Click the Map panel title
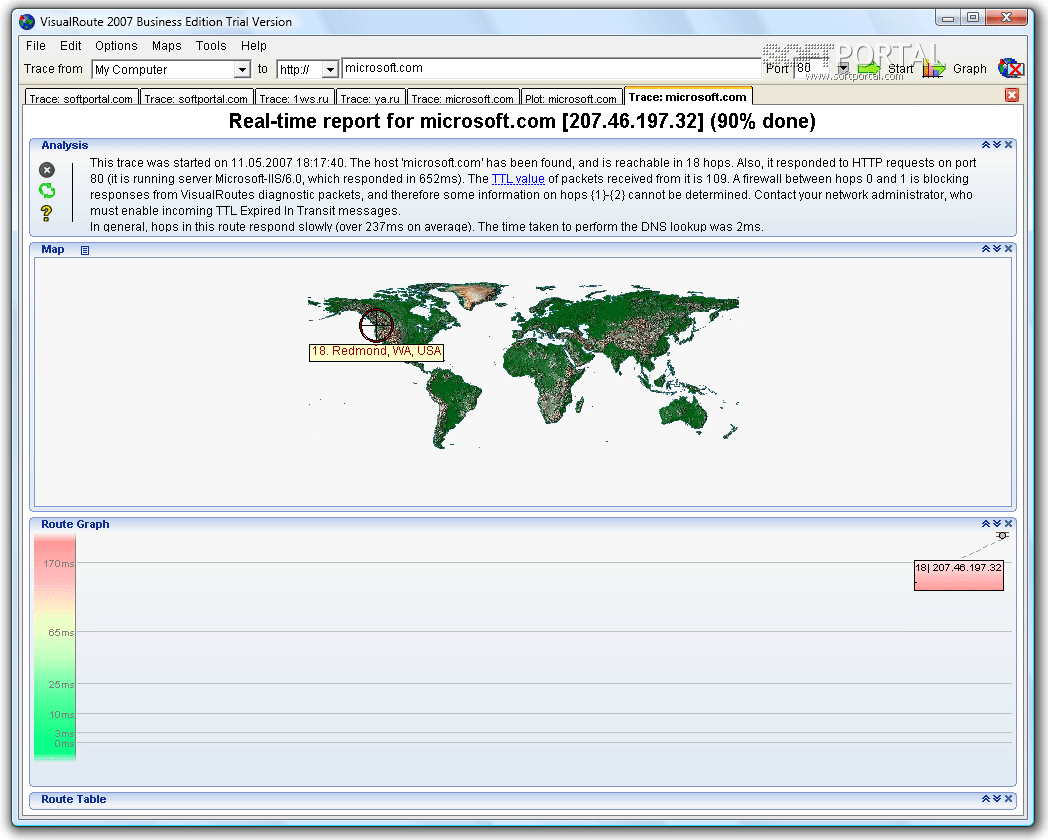Image resolution: width=1048 pixels, height=840 pixels. pyautogui.click(x=53, y=249)
